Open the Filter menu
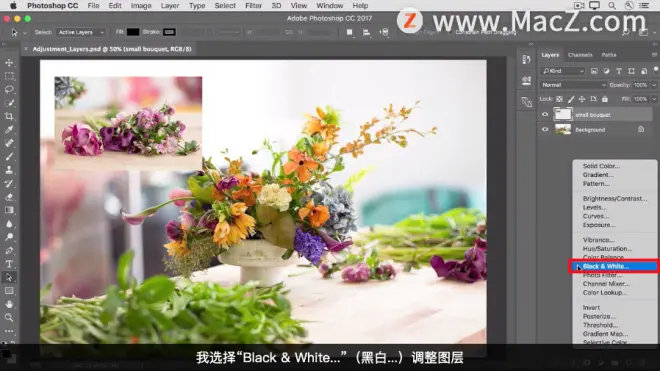The height and width of the screenshot is (371, 660). tap(253, 5)
